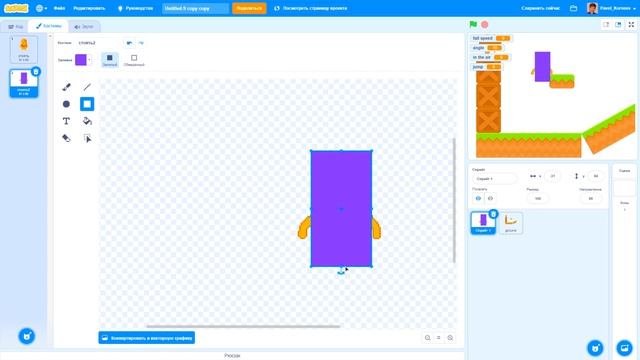Choose the filled rectangle mode

pyautogui.click(x=109, y=60)
